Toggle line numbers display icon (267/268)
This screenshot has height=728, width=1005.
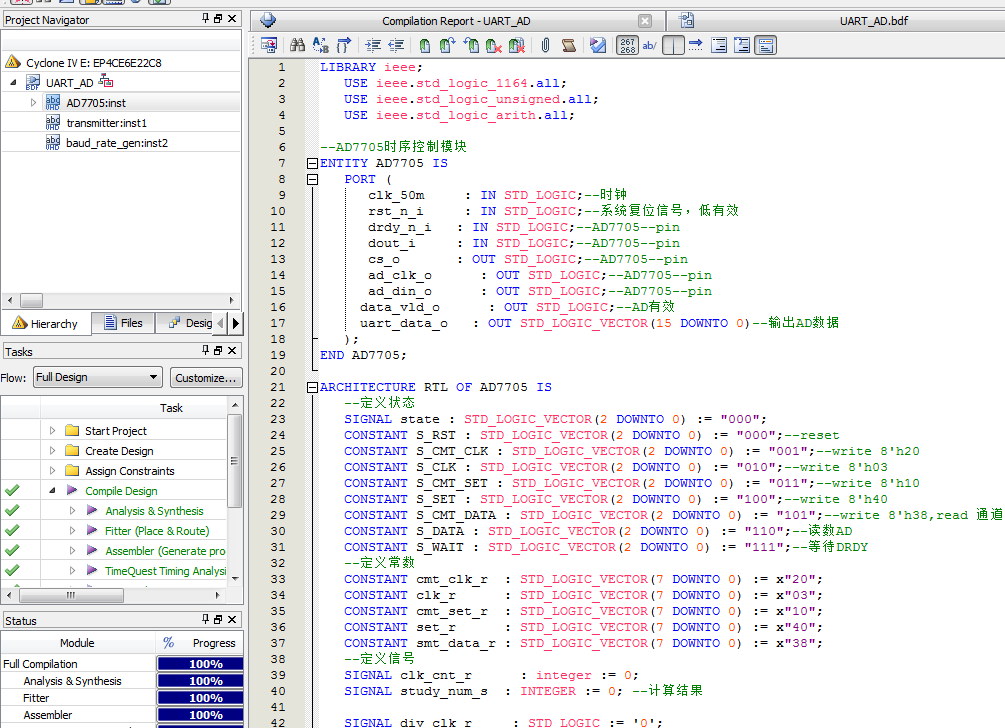point(627,45)
